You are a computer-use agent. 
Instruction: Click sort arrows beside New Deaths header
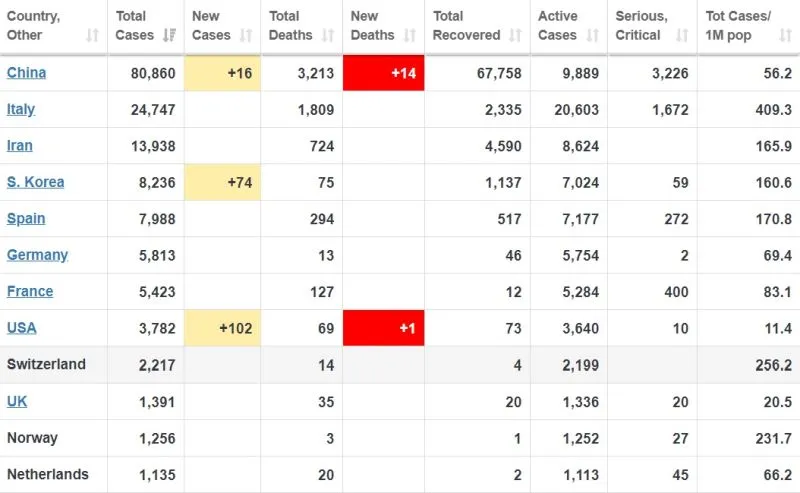(409, 36)
